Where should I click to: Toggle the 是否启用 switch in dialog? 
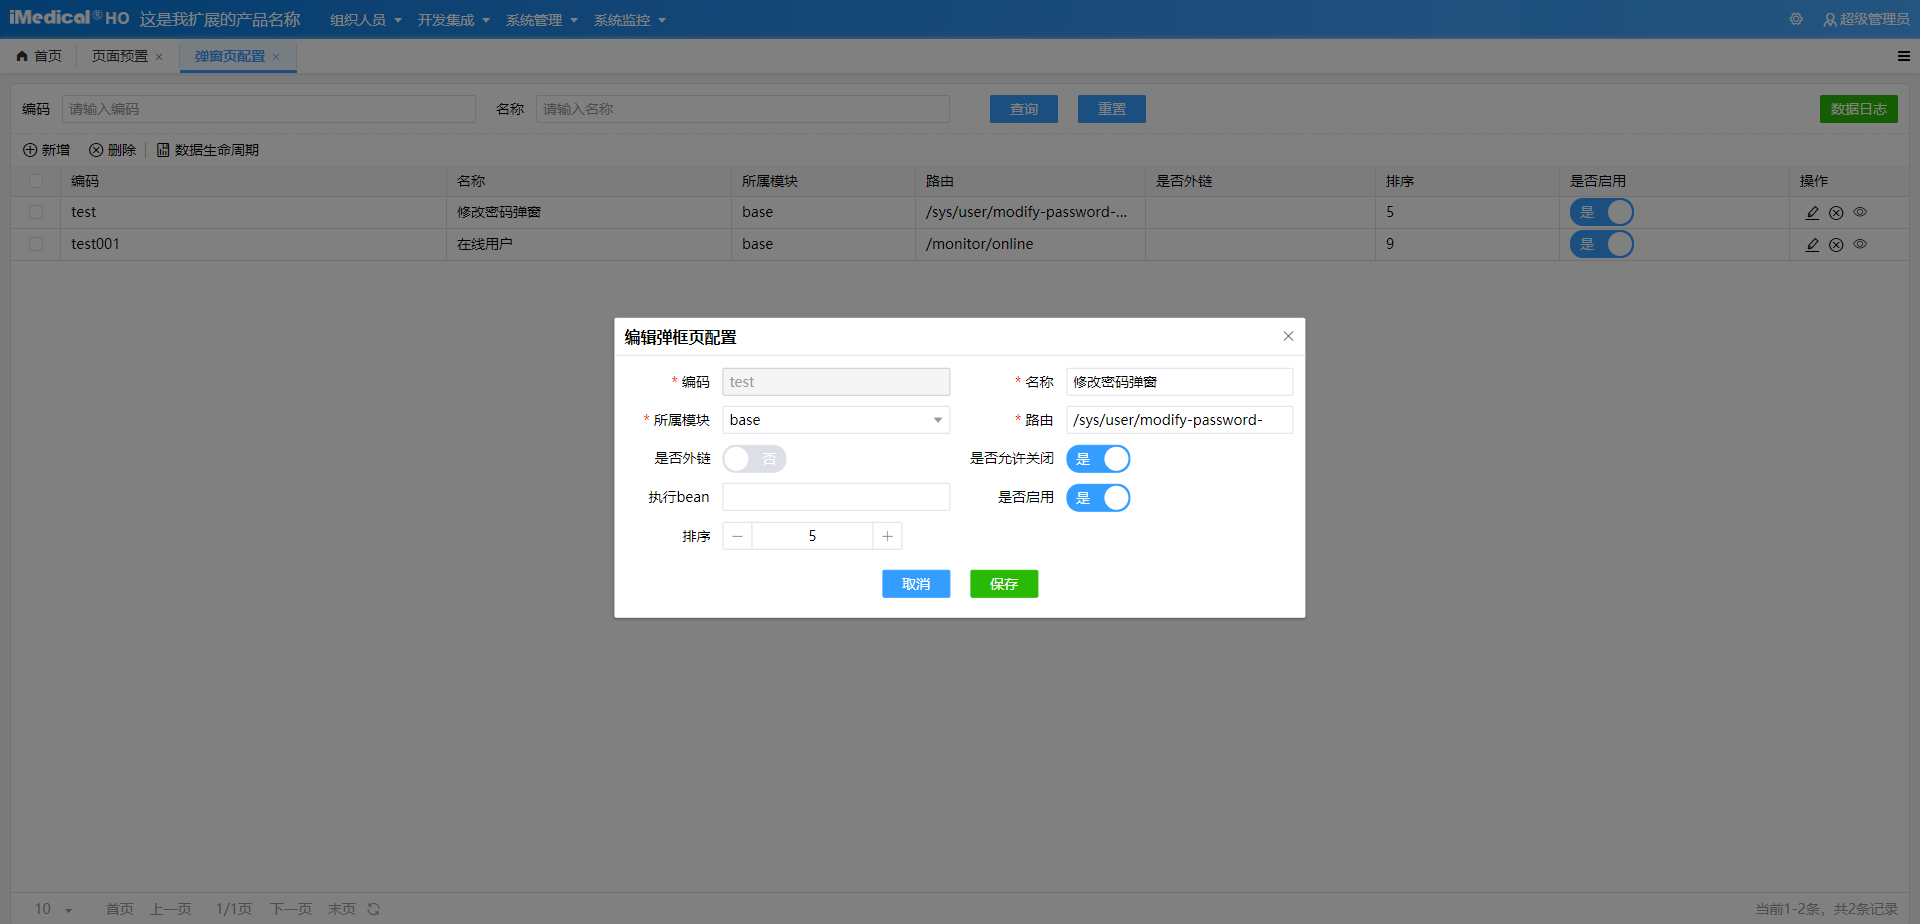point(1098,498)
